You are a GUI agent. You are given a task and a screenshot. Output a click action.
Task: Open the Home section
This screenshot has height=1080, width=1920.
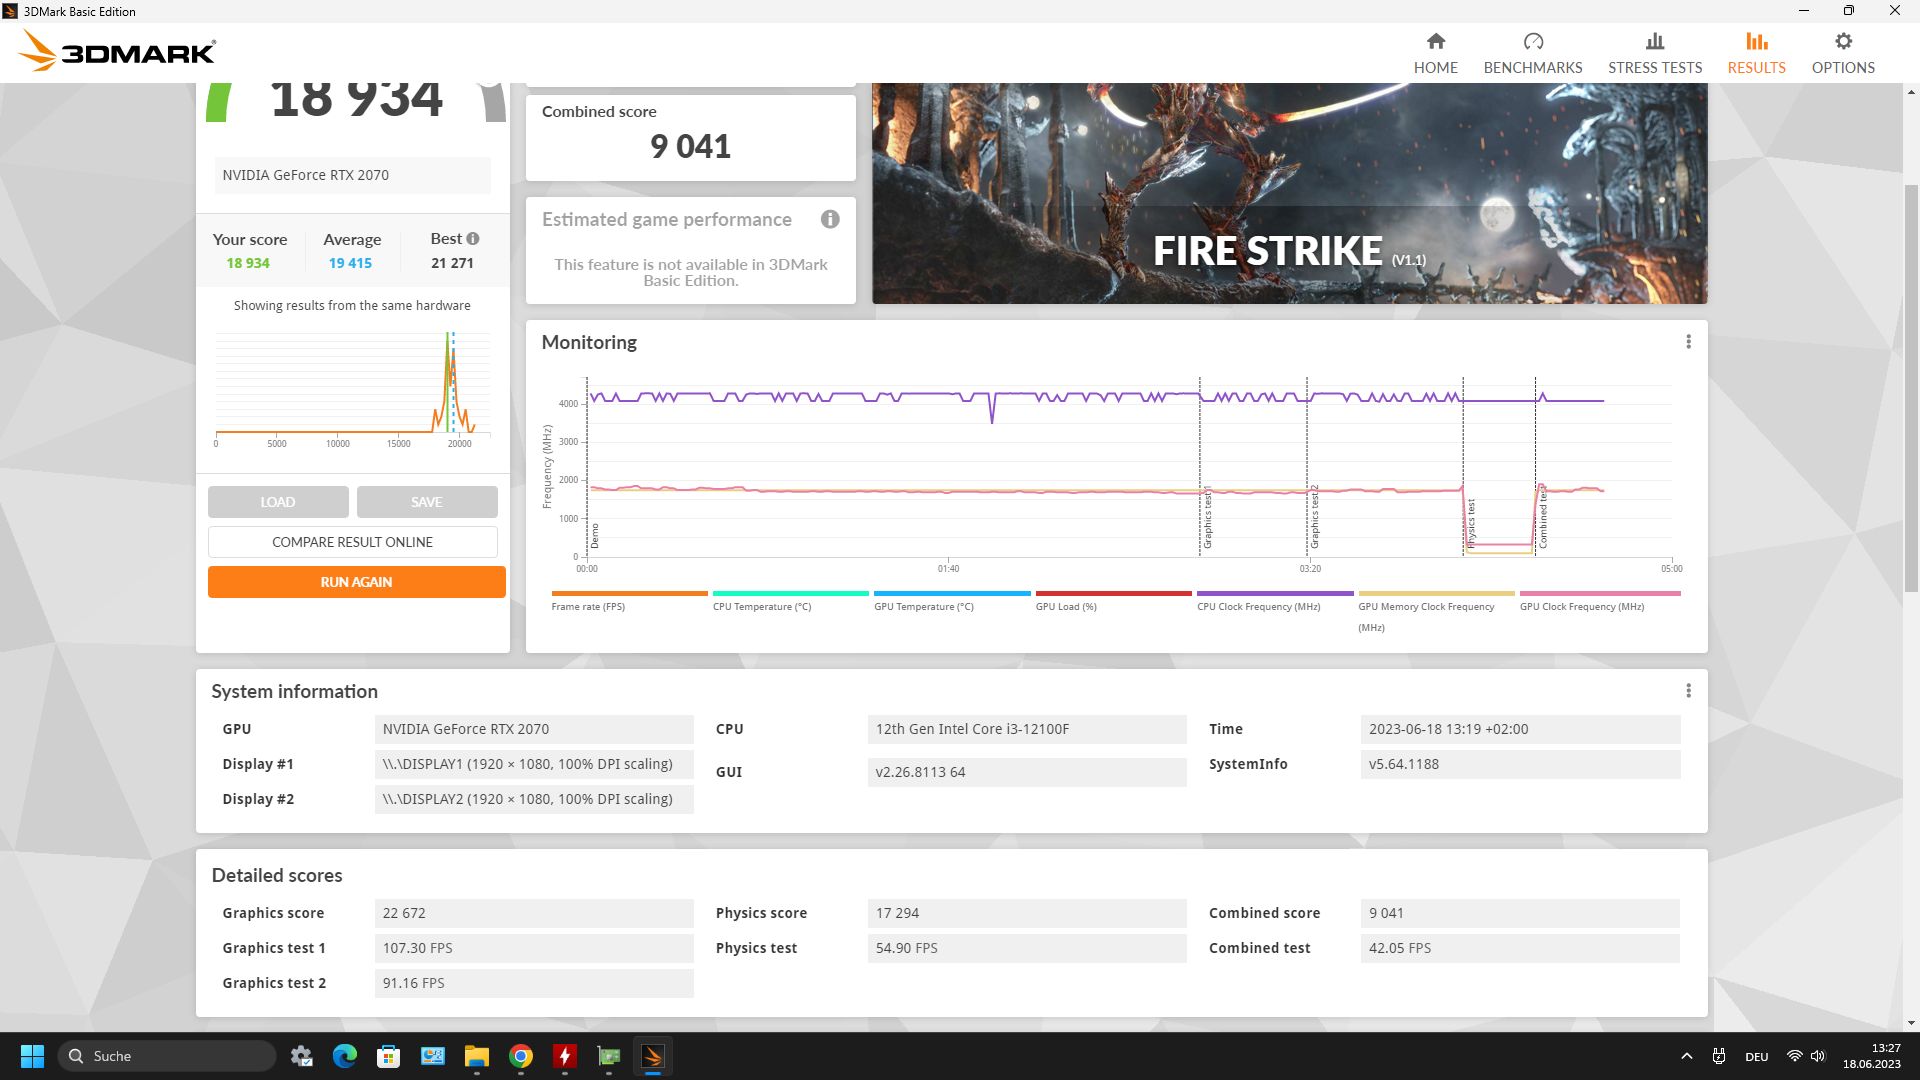pyautogui.click(x=1435, y=53)
